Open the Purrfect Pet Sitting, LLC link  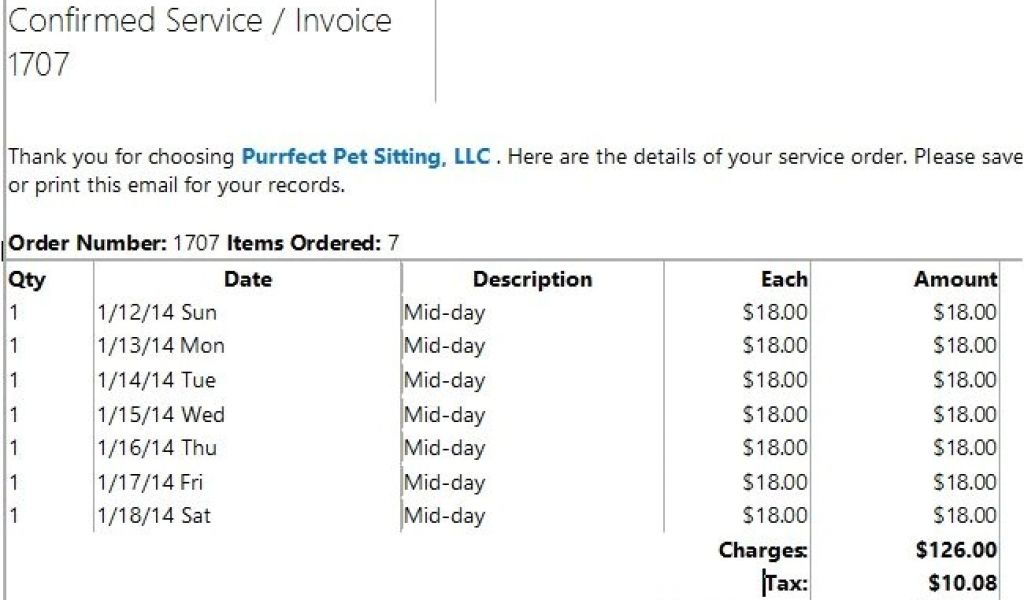(x=366, y=157)
